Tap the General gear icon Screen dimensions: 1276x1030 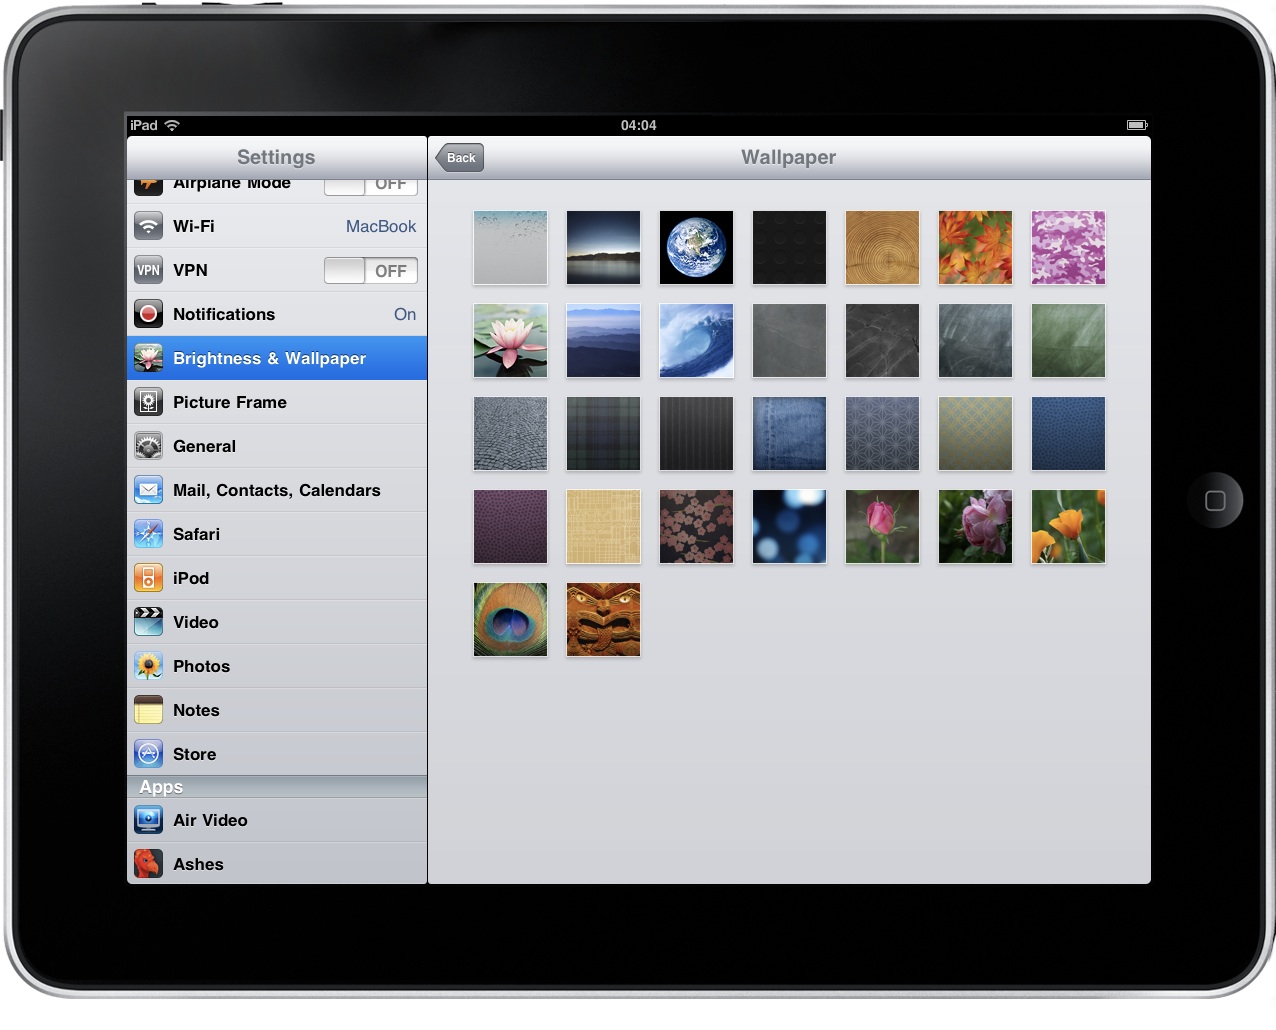click(148, 446)
